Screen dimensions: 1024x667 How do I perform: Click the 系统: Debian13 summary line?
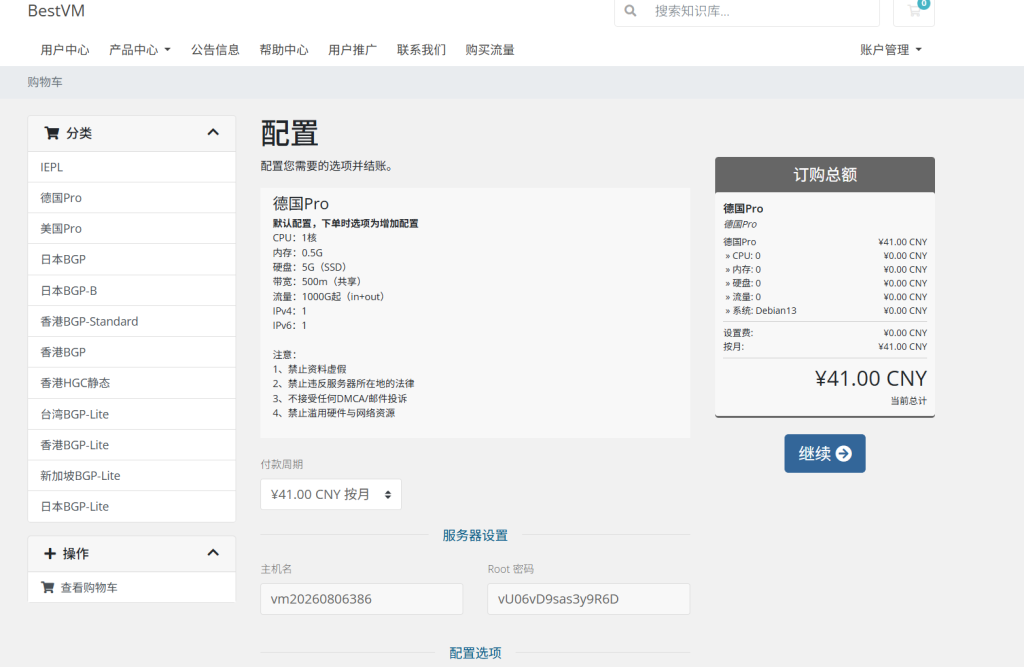[x=825, y=310]
